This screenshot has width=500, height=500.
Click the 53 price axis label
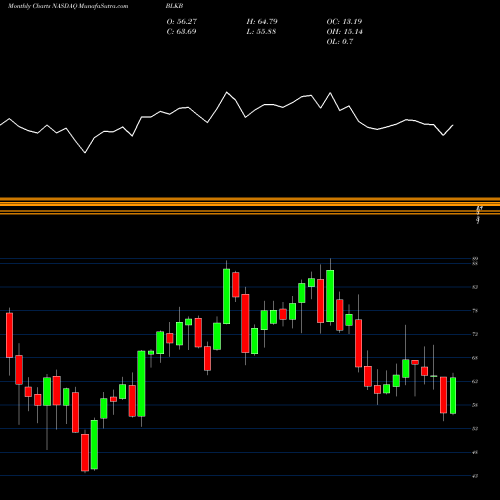pyautogui.click(x=475, y=429)
